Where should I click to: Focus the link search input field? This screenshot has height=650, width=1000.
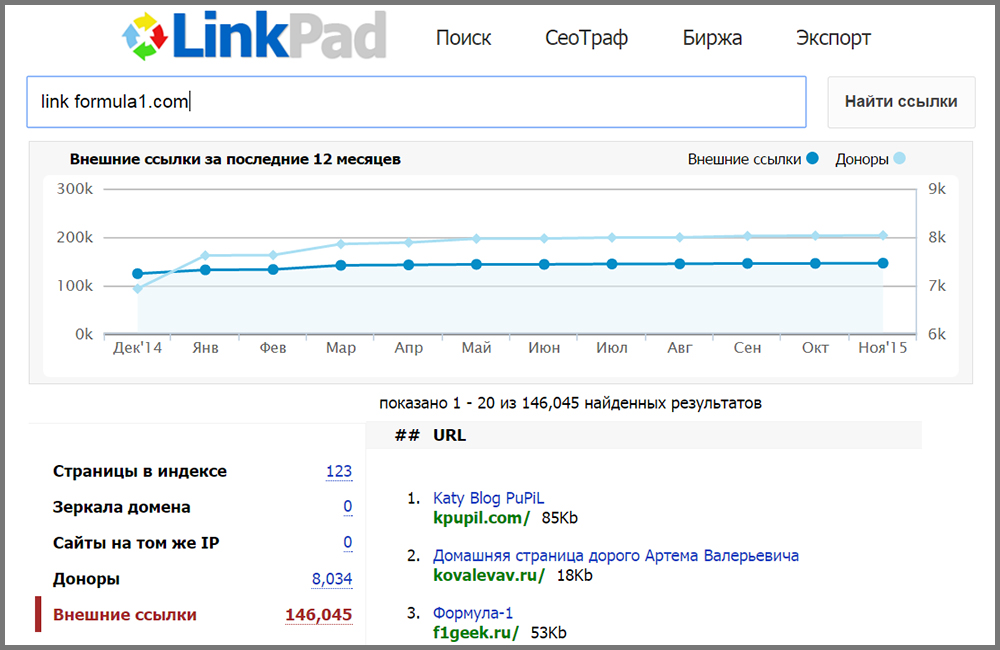click(x=415, y=102)
